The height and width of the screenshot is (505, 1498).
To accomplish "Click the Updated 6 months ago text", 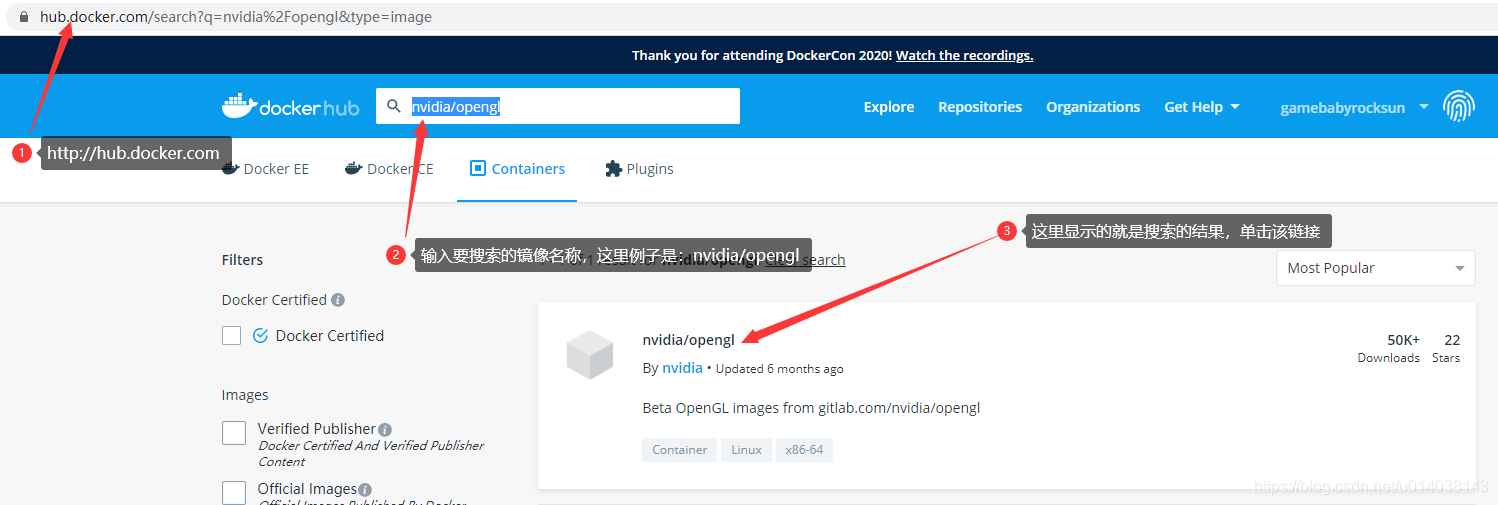I will coord(779,369).
